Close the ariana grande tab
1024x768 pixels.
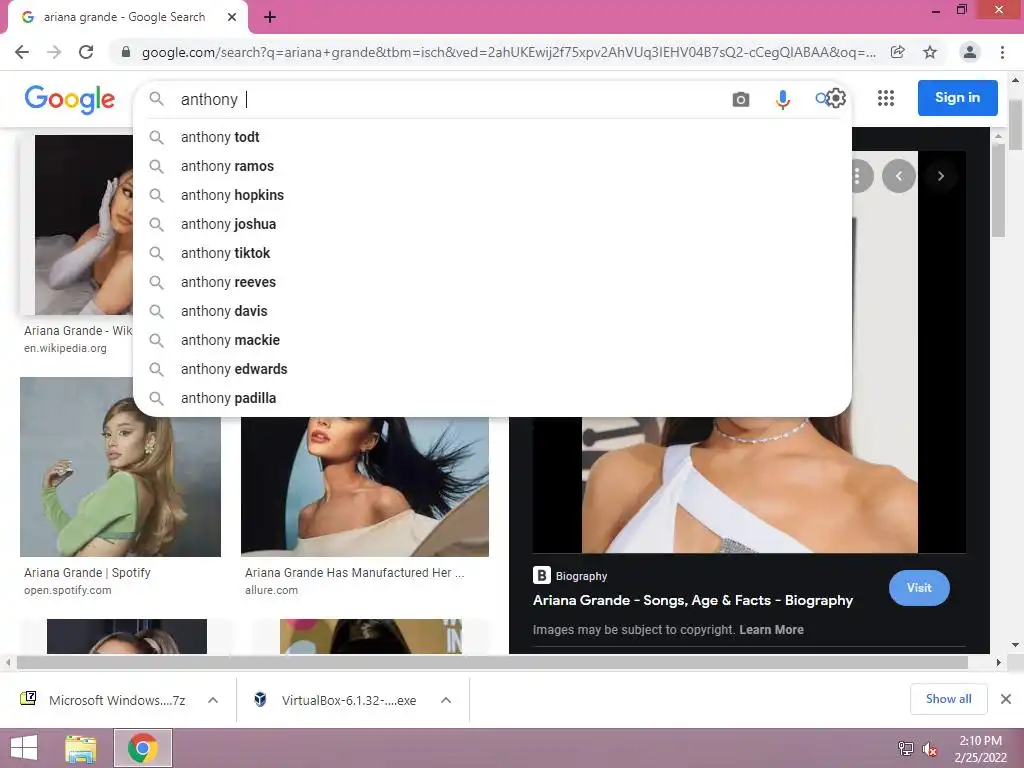(232, 17)
